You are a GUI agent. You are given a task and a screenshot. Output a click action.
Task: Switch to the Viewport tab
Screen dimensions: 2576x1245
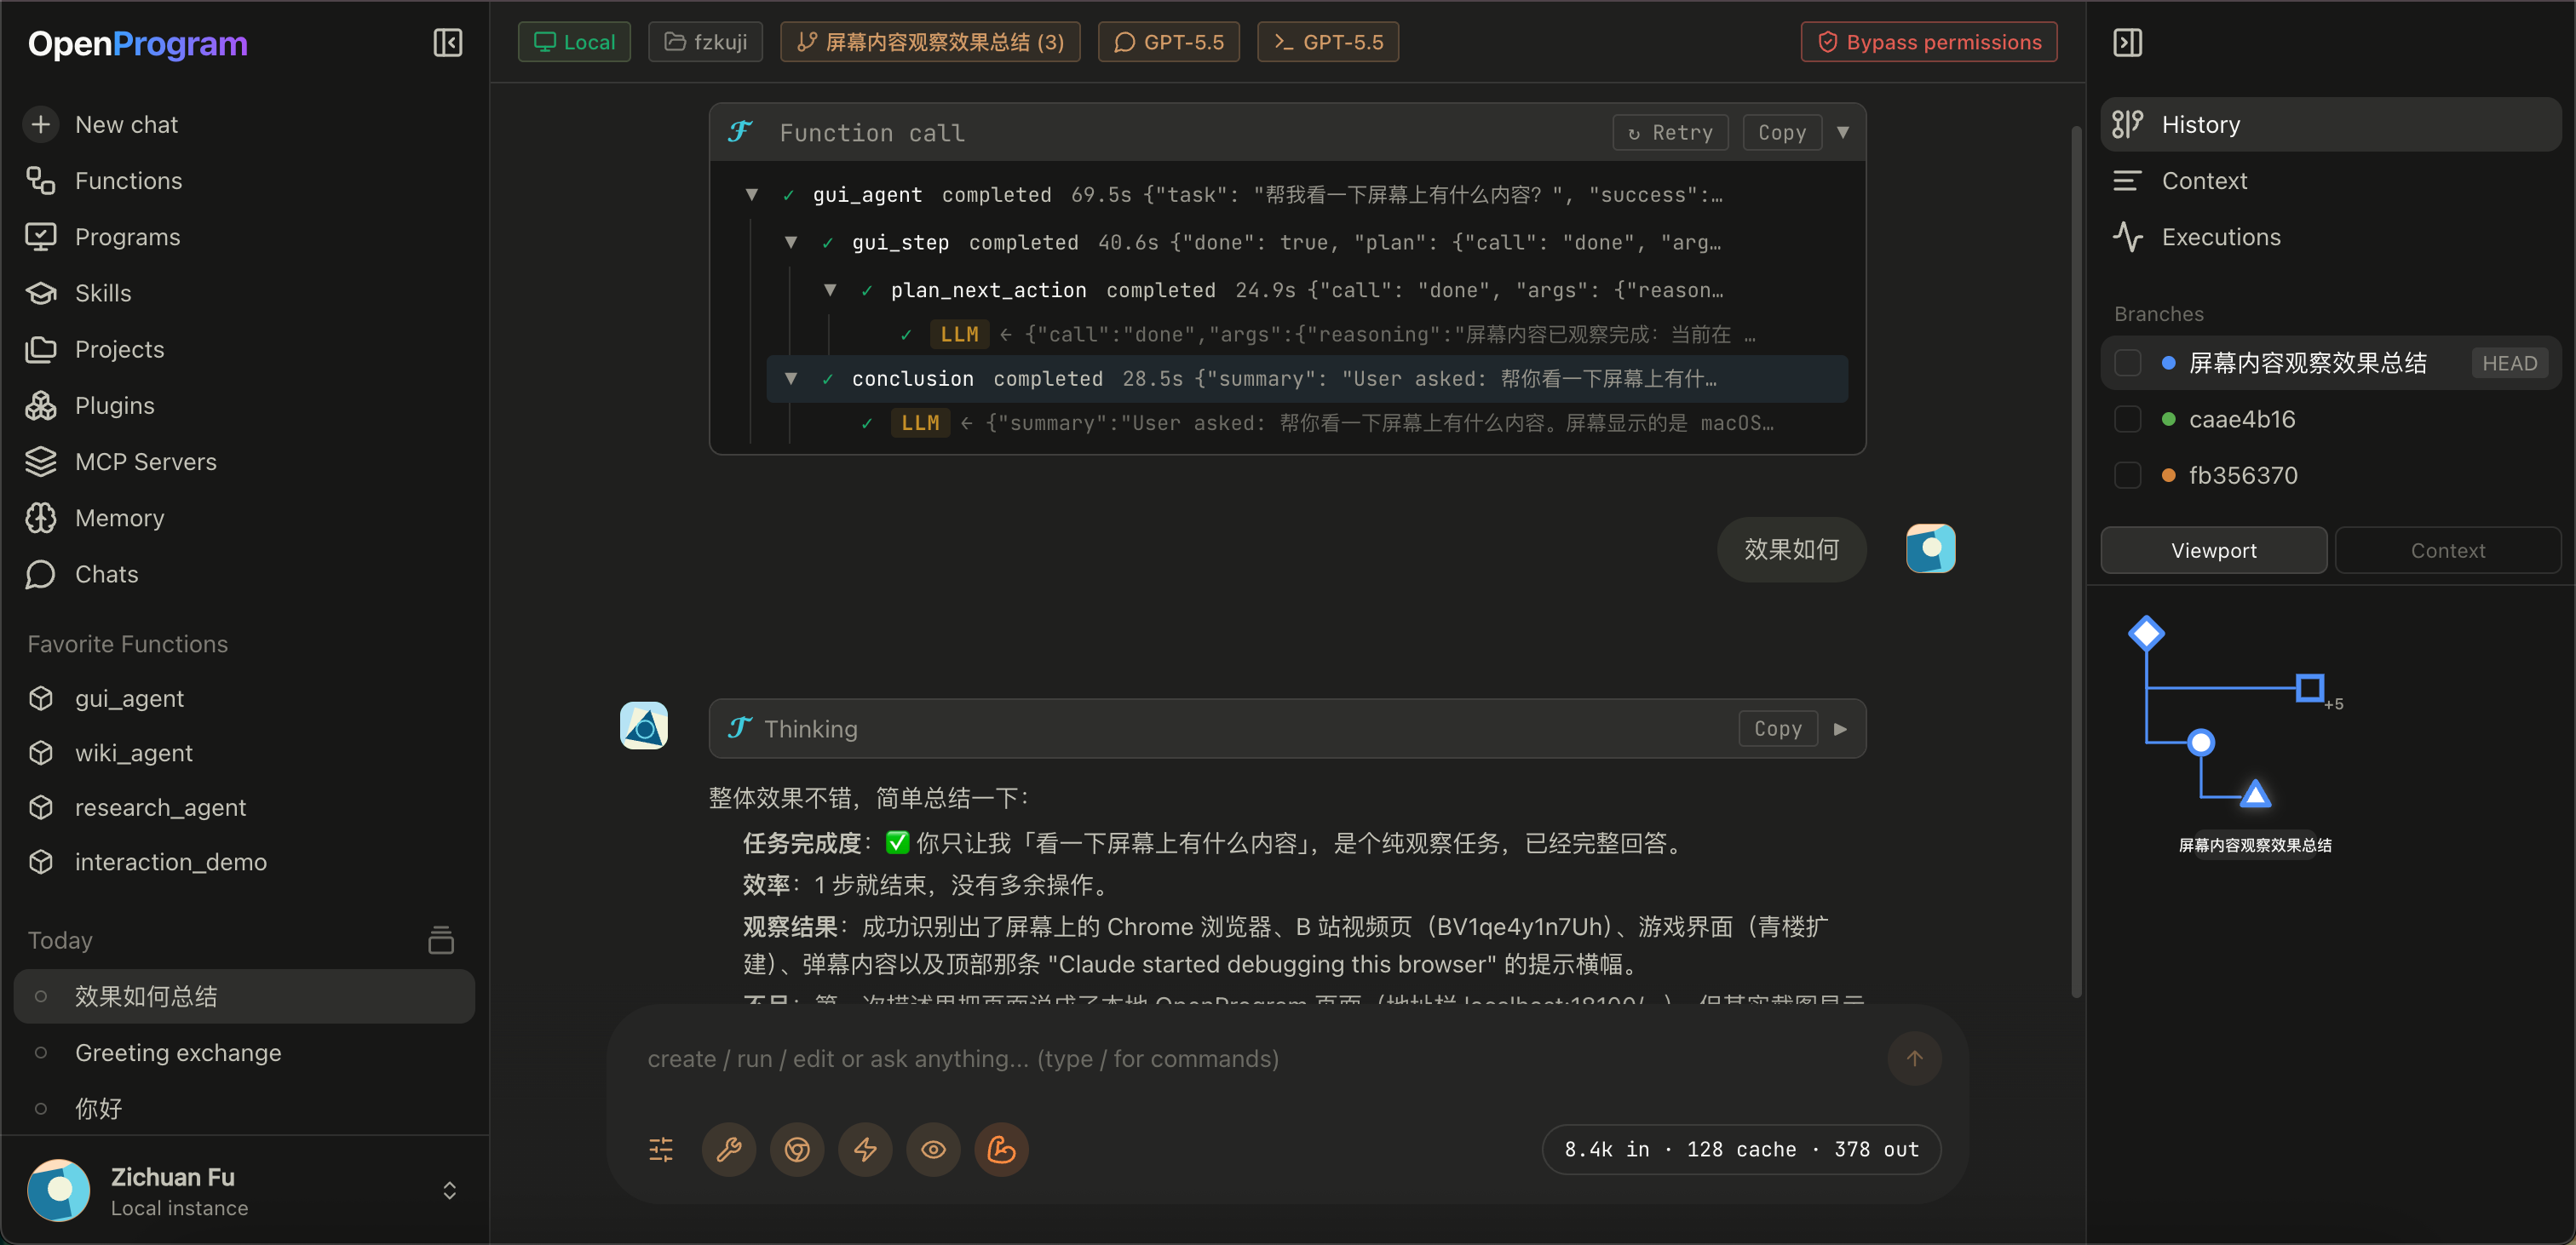pyautogui.click(x=2213, y=550)
